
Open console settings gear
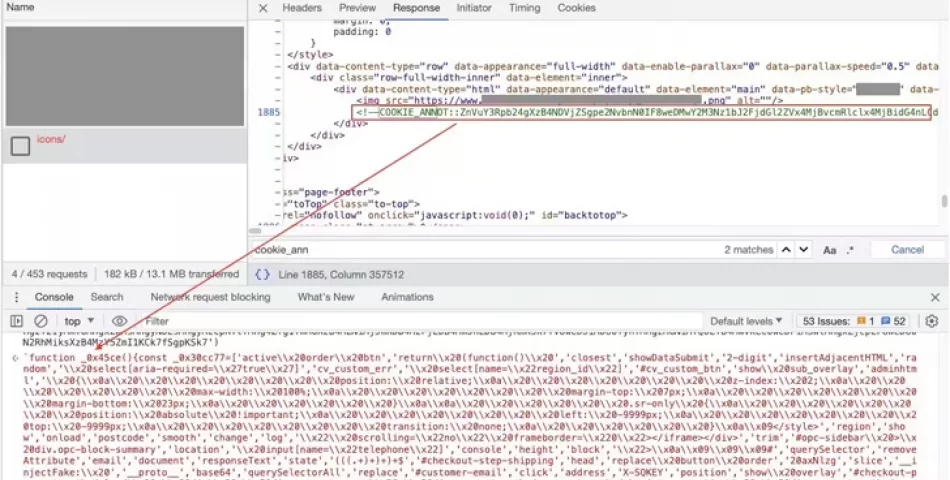(x=932, y=321)
